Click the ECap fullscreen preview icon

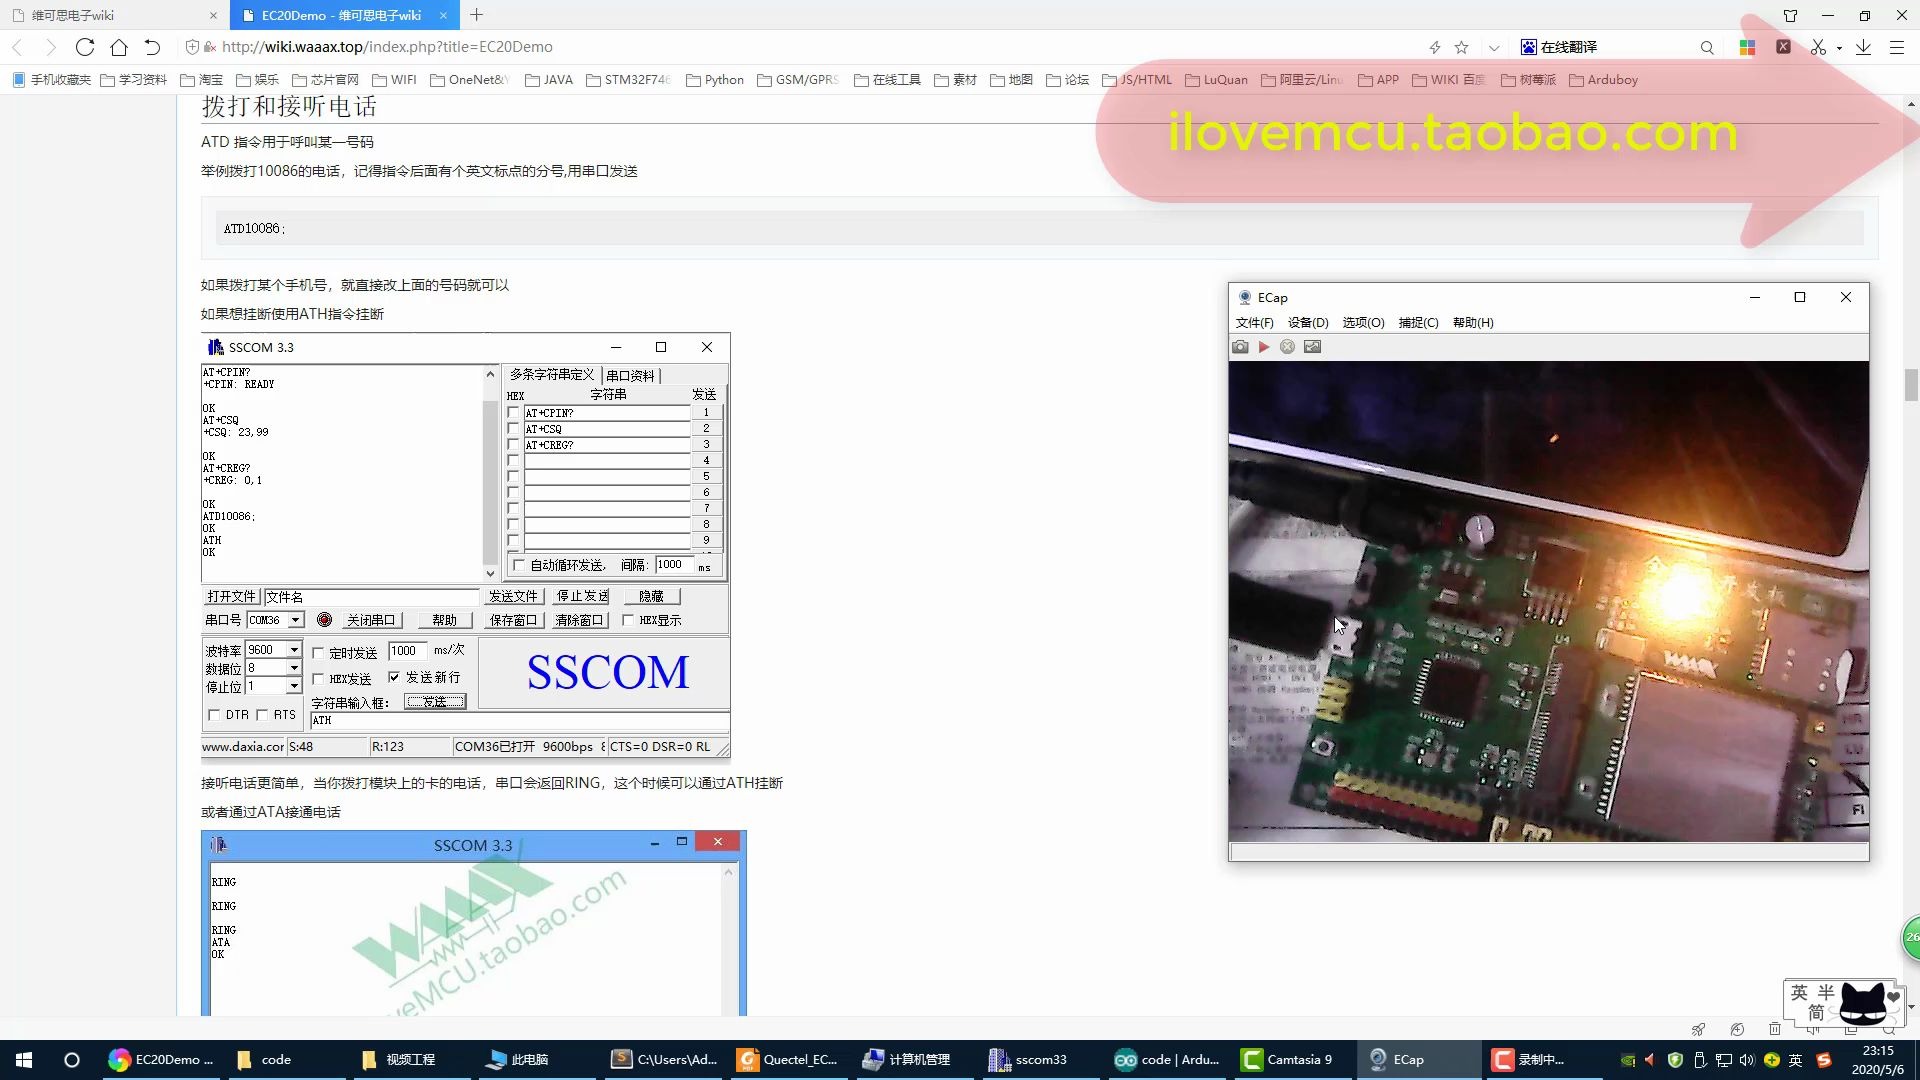click(x=1313, y=347)
